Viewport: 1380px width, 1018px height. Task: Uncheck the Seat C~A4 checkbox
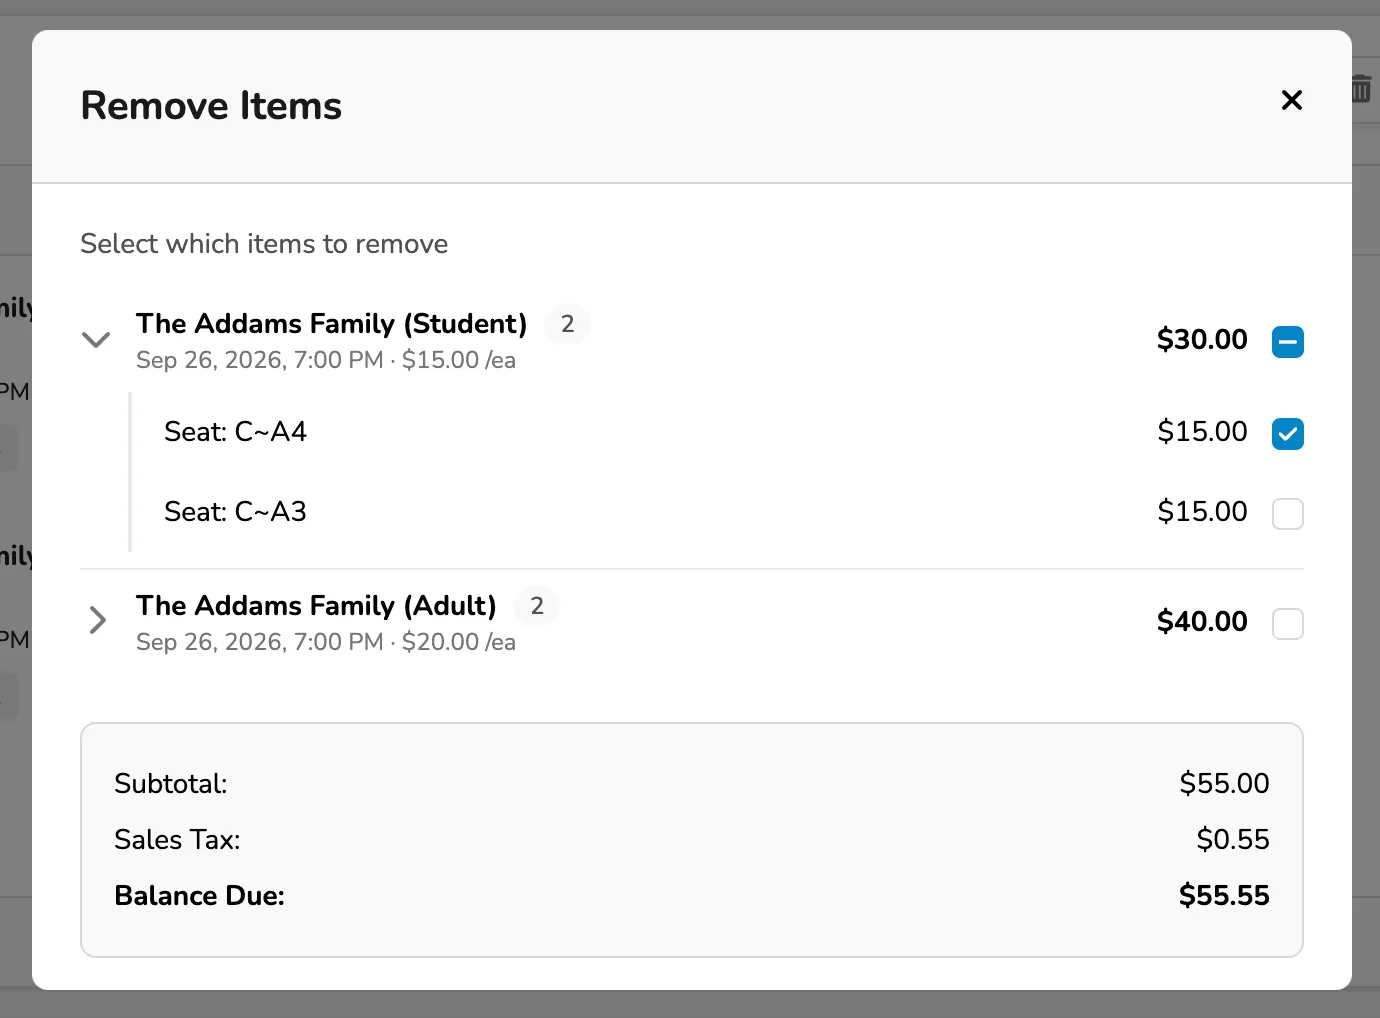[x=1287, y=434]
